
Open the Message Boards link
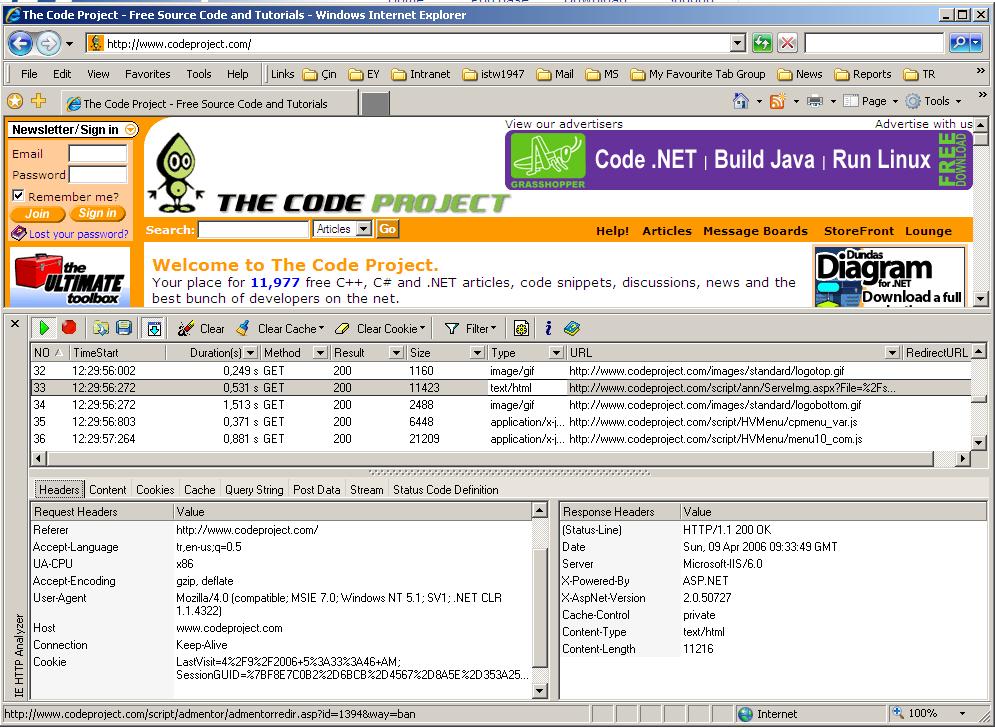point(755,231)
